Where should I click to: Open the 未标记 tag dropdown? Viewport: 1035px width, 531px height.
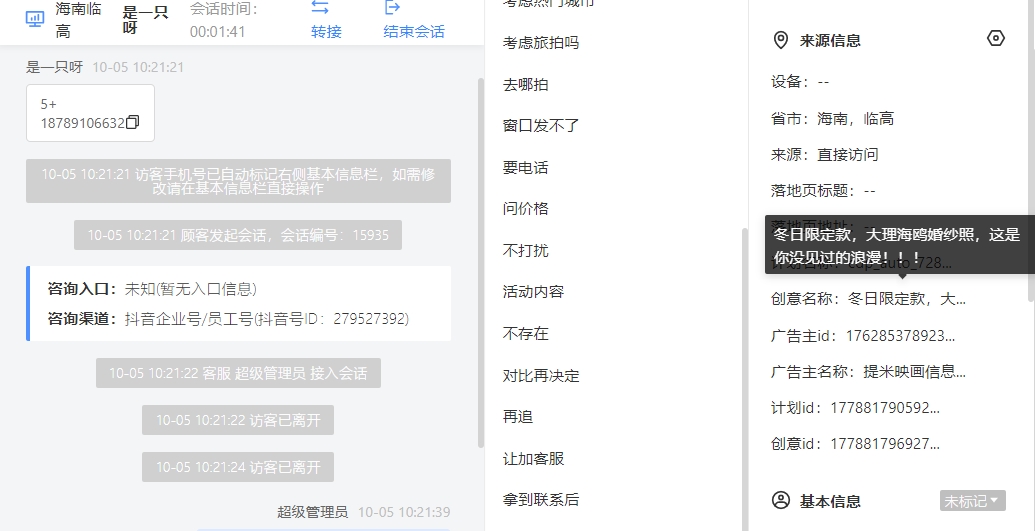pyautogui.click(x=972, y=501)
